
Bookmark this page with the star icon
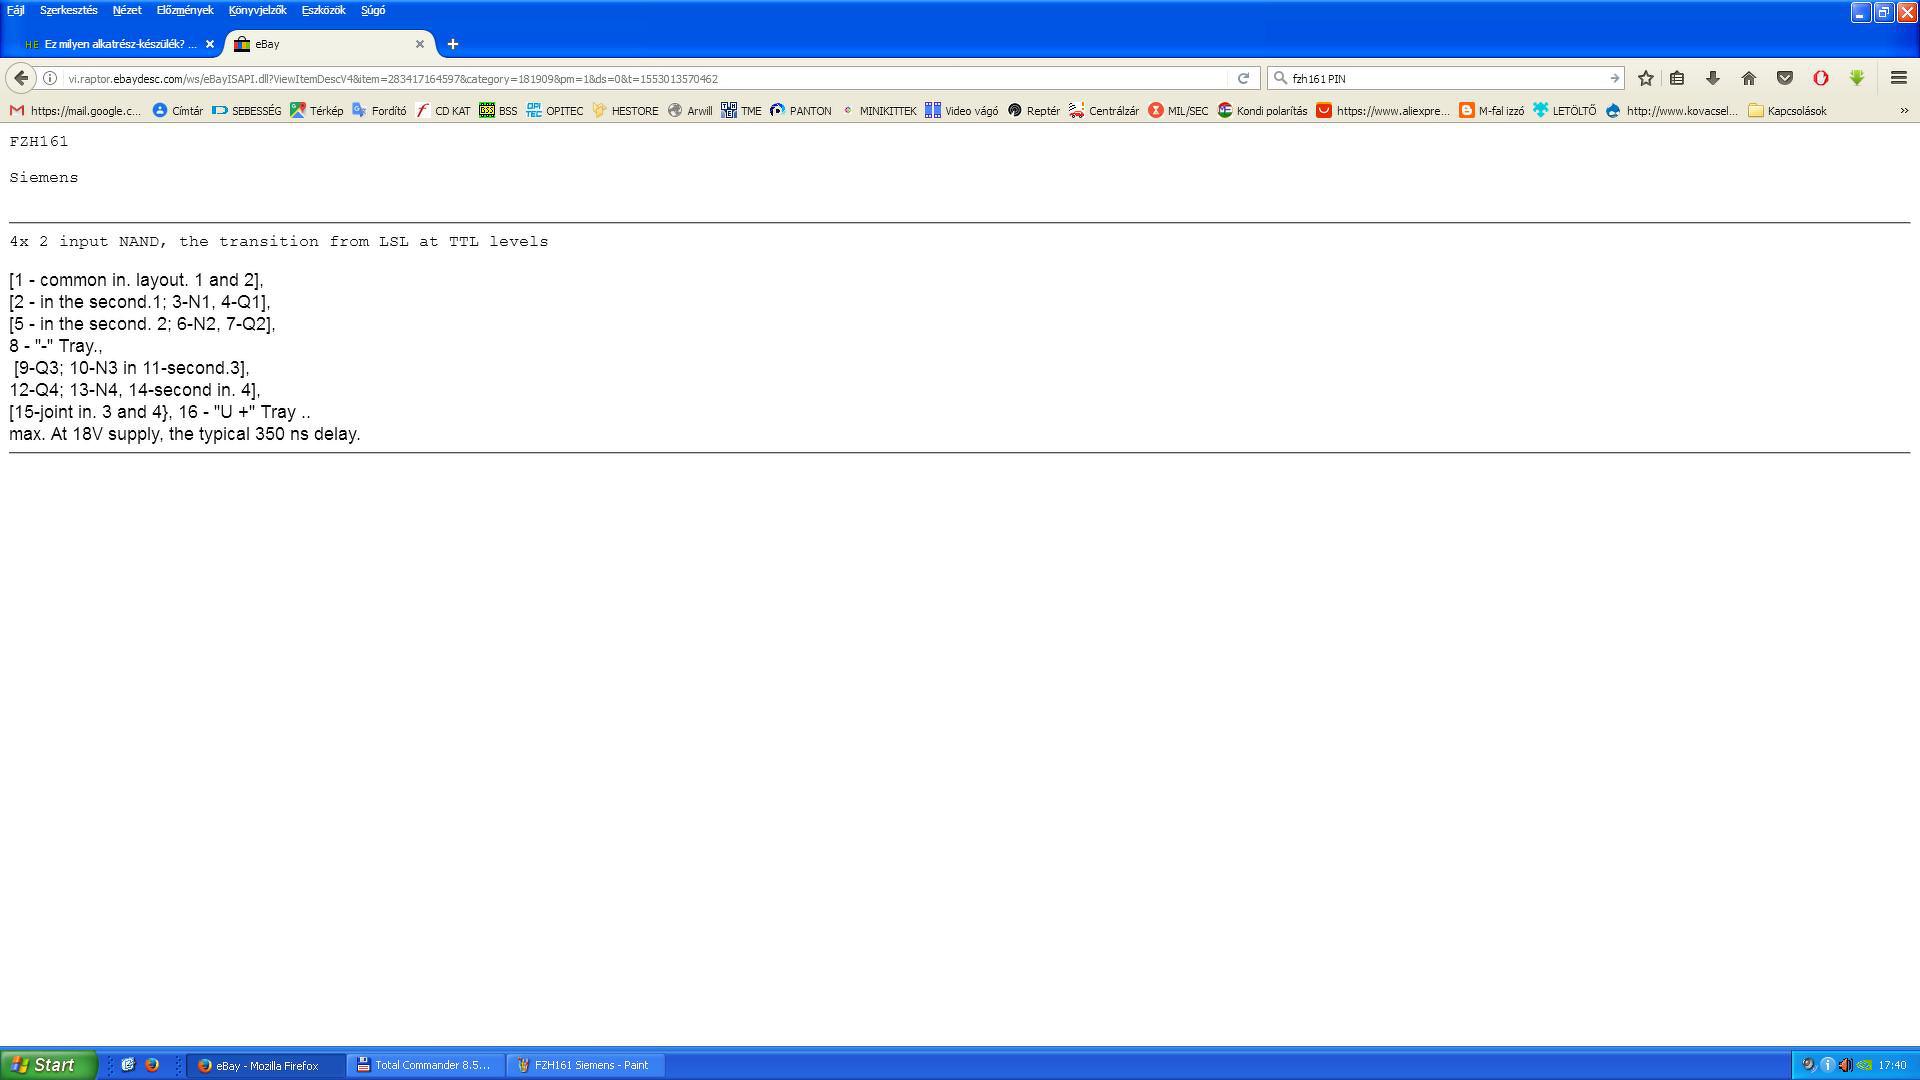1645,78
